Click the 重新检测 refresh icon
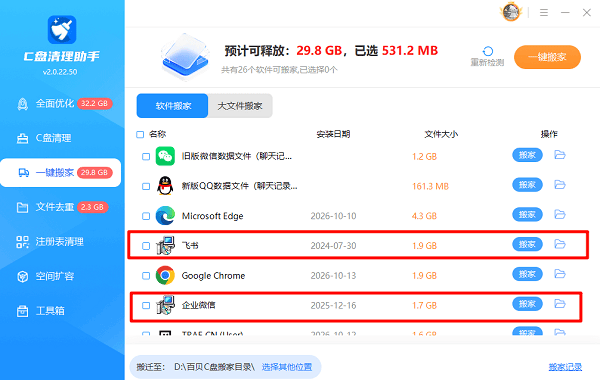Viewport: 600px width, 380px height. tap(488, 51)
